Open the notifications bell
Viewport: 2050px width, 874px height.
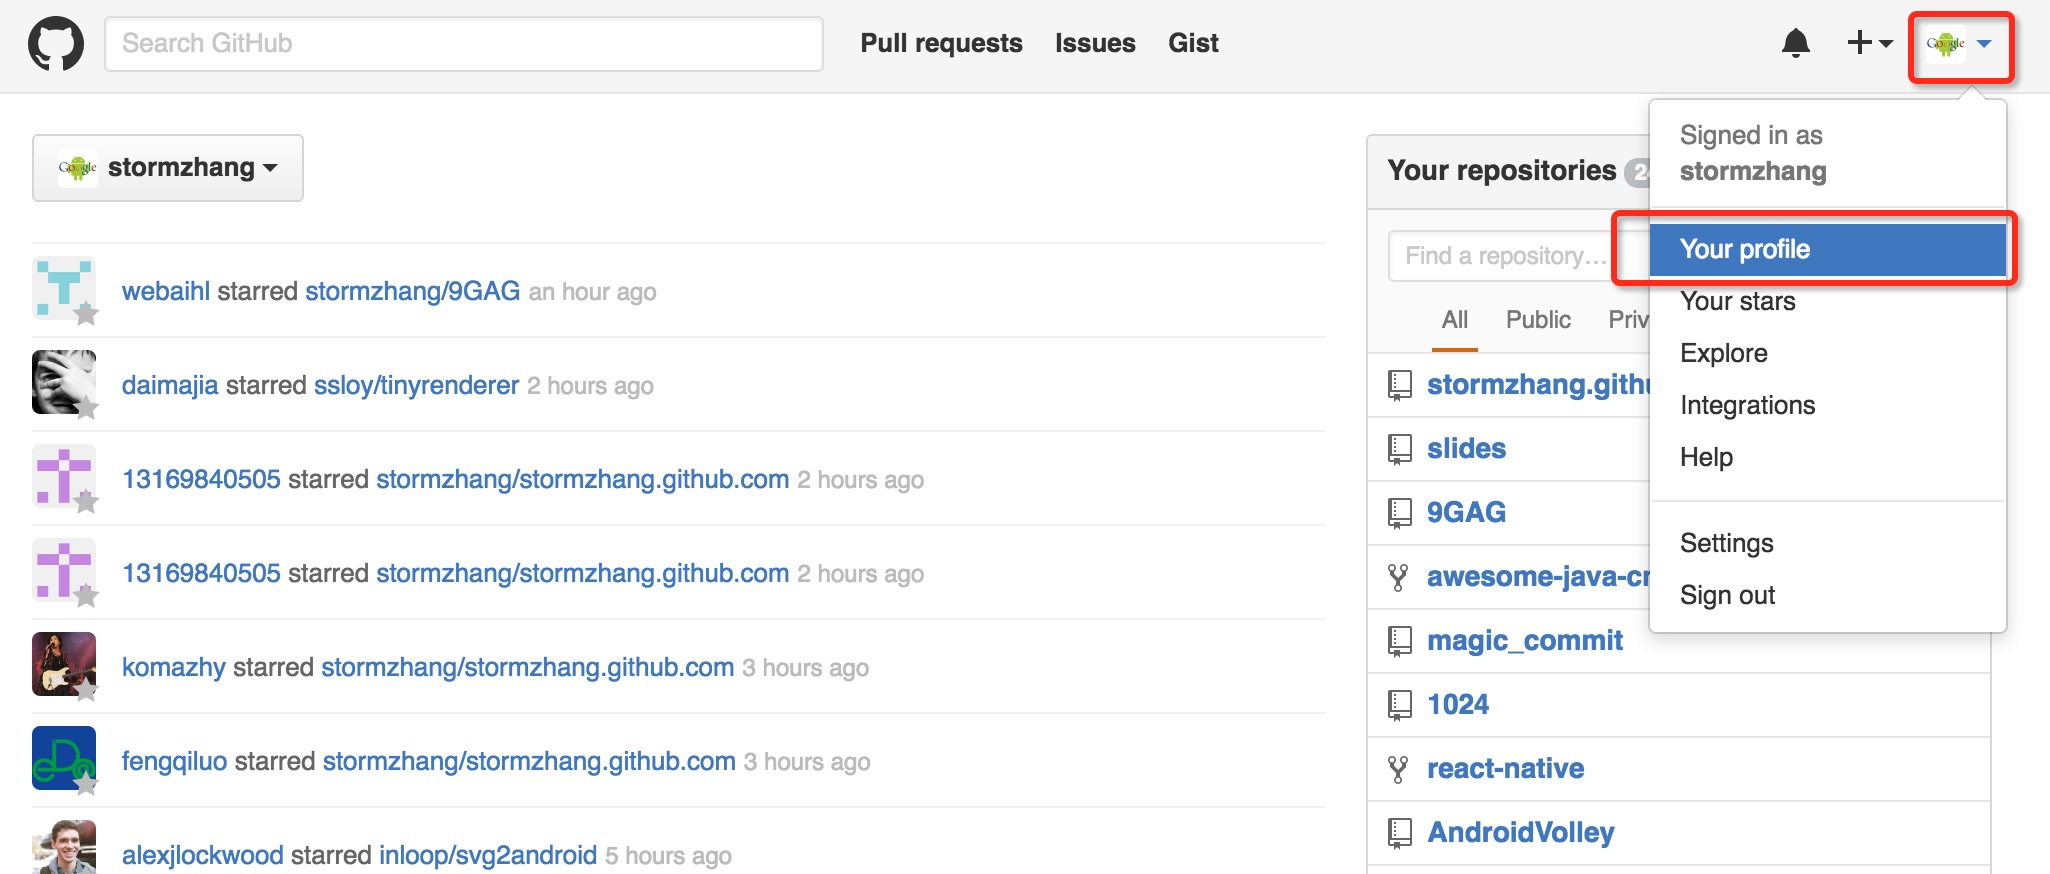tap(1796, 43)
